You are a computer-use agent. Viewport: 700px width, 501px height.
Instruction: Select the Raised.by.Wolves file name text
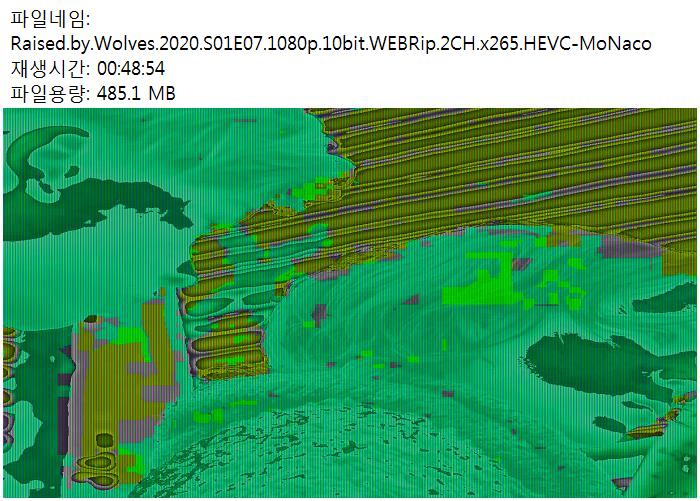coord(331,43)
